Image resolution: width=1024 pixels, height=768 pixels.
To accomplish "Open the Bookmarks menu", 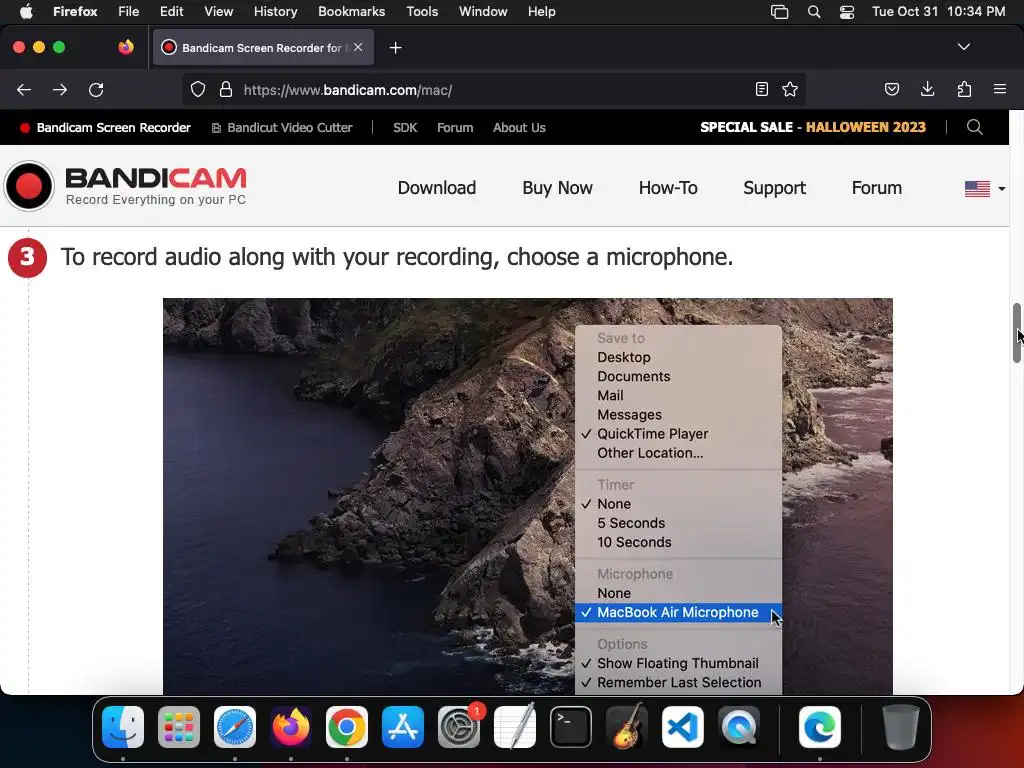I will 351,11.
